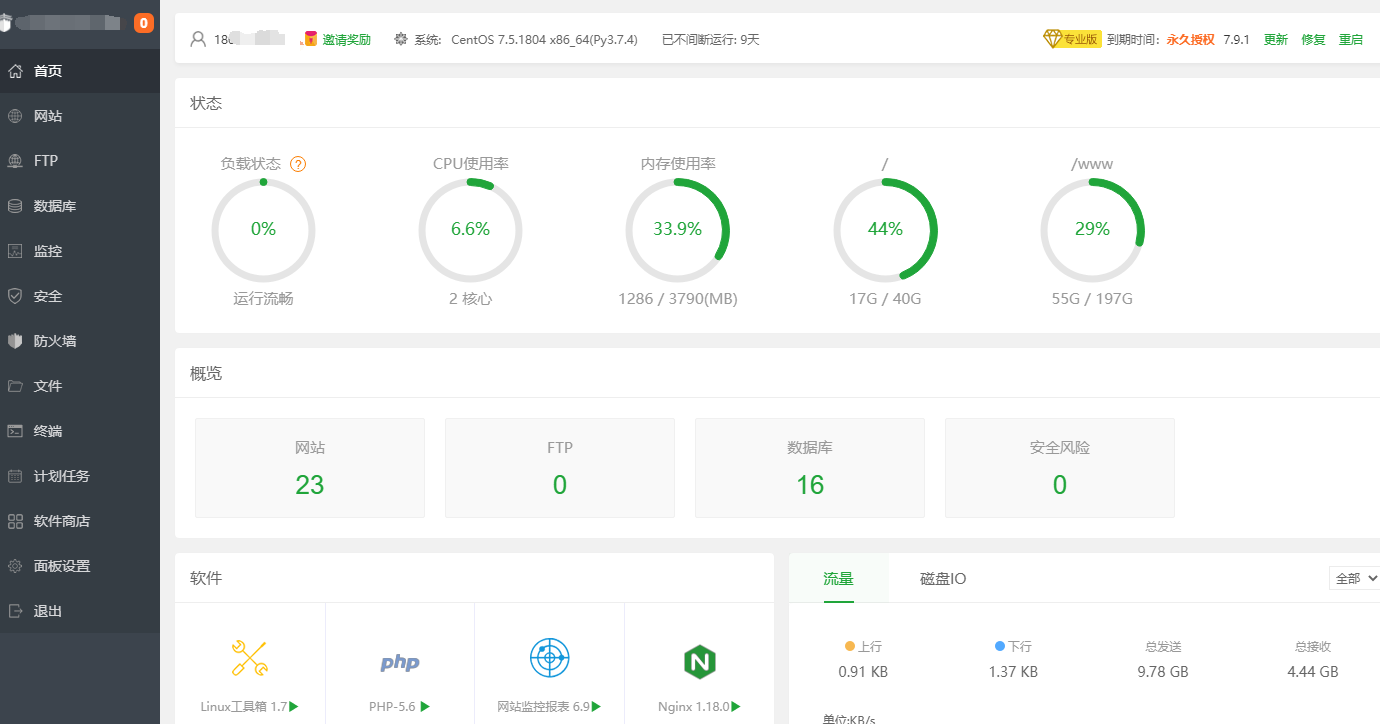Open the PHP-5.6 software icon
The height and width of the screenshot is (724, 1380).
click(399, 662)
